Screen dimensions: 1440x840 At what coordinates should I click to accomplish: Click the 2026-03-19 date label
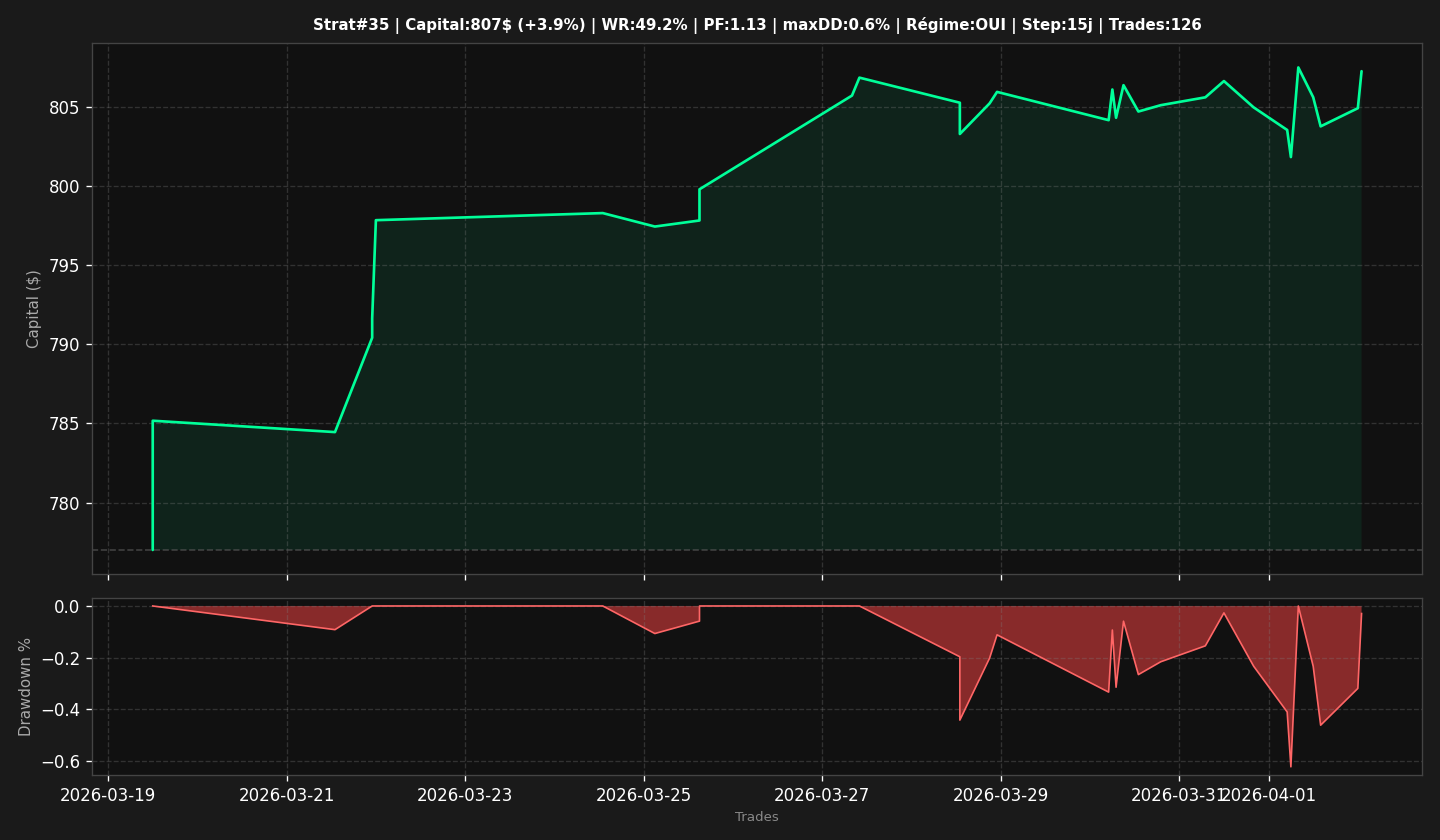108,796
